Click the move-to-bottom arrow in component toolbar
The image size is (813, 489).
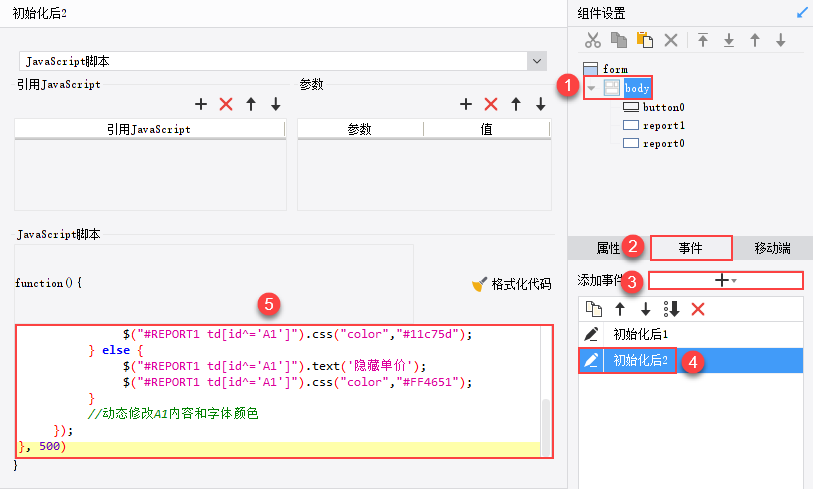pyautogui.click(x=728, y=40)
